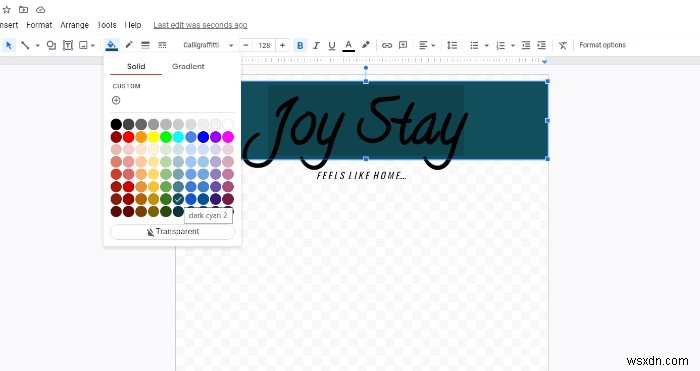The height and width of the screenshot is (371, 700).
Task: Pick the magenta color swatch
Action: [x=228, y=137]
